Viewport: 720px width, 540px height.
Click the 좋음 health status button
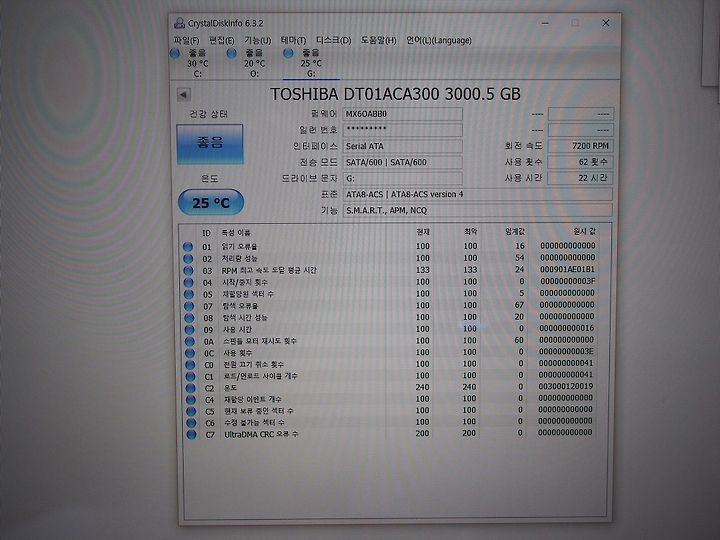[210, 144]
